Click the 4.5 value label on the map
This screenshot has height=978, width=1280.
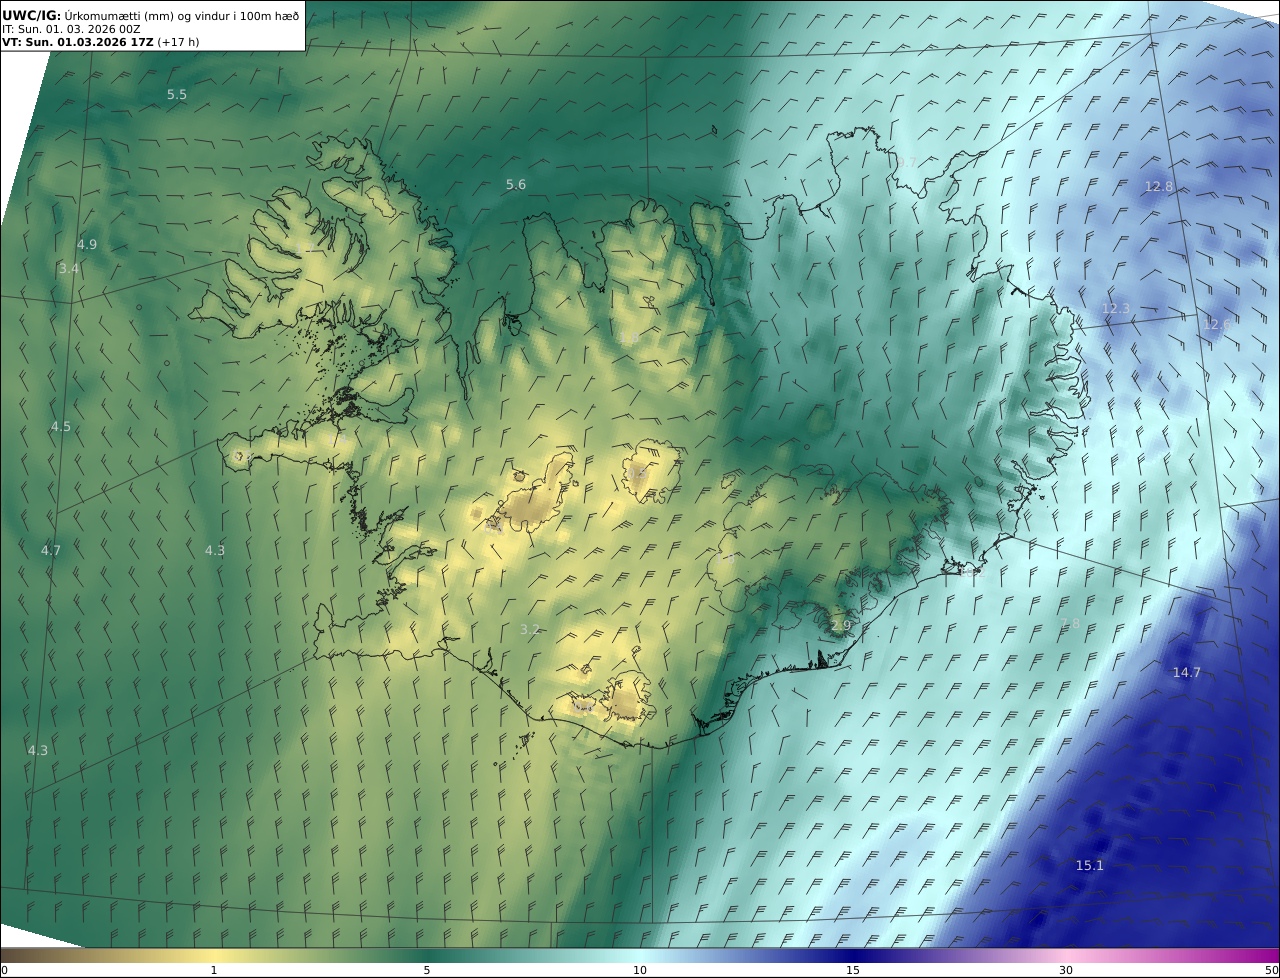[x=61, y=427]
